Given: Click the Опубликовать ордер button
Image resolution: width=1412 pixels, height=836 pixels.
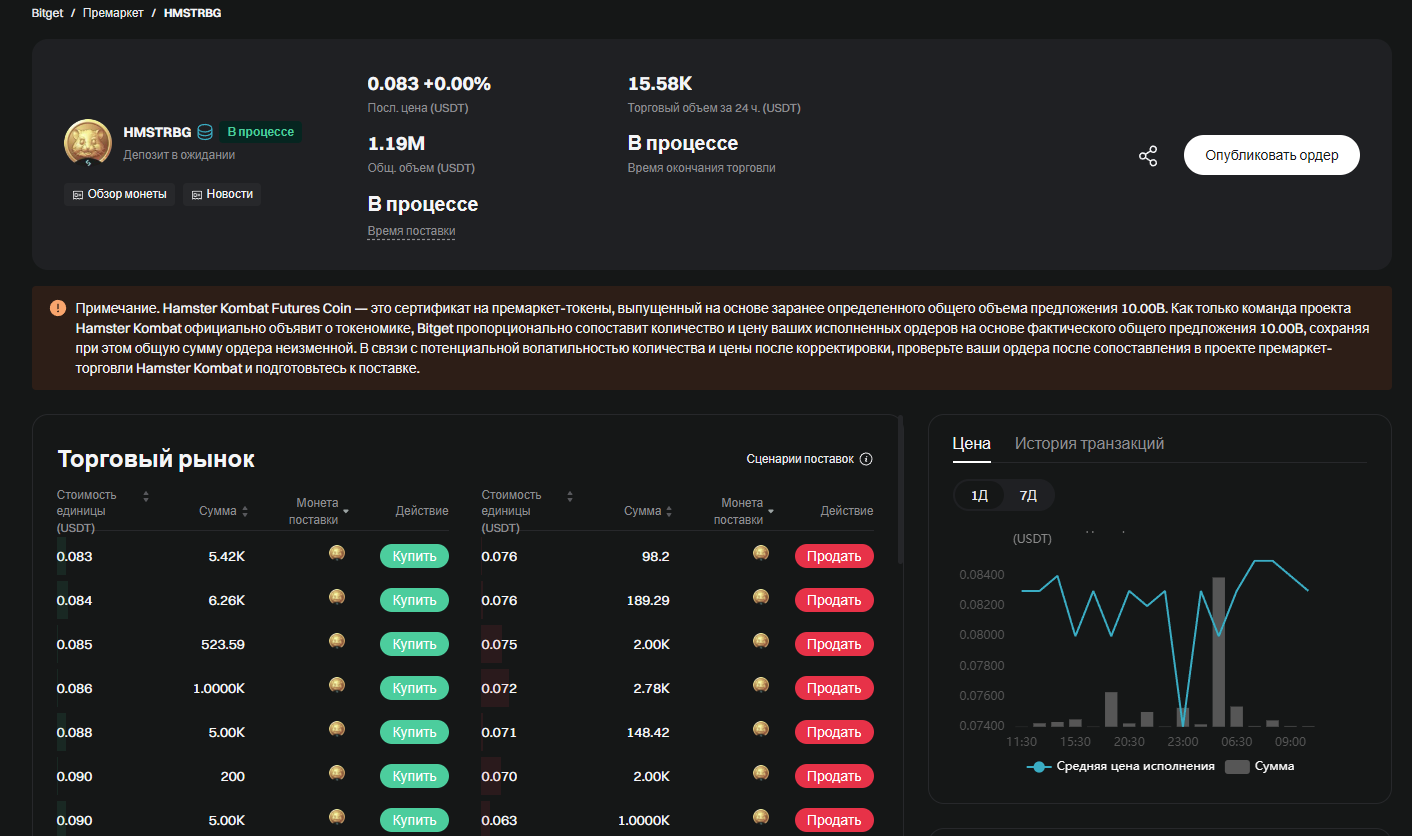Looking at the screenshot, I should [1272, 156].
